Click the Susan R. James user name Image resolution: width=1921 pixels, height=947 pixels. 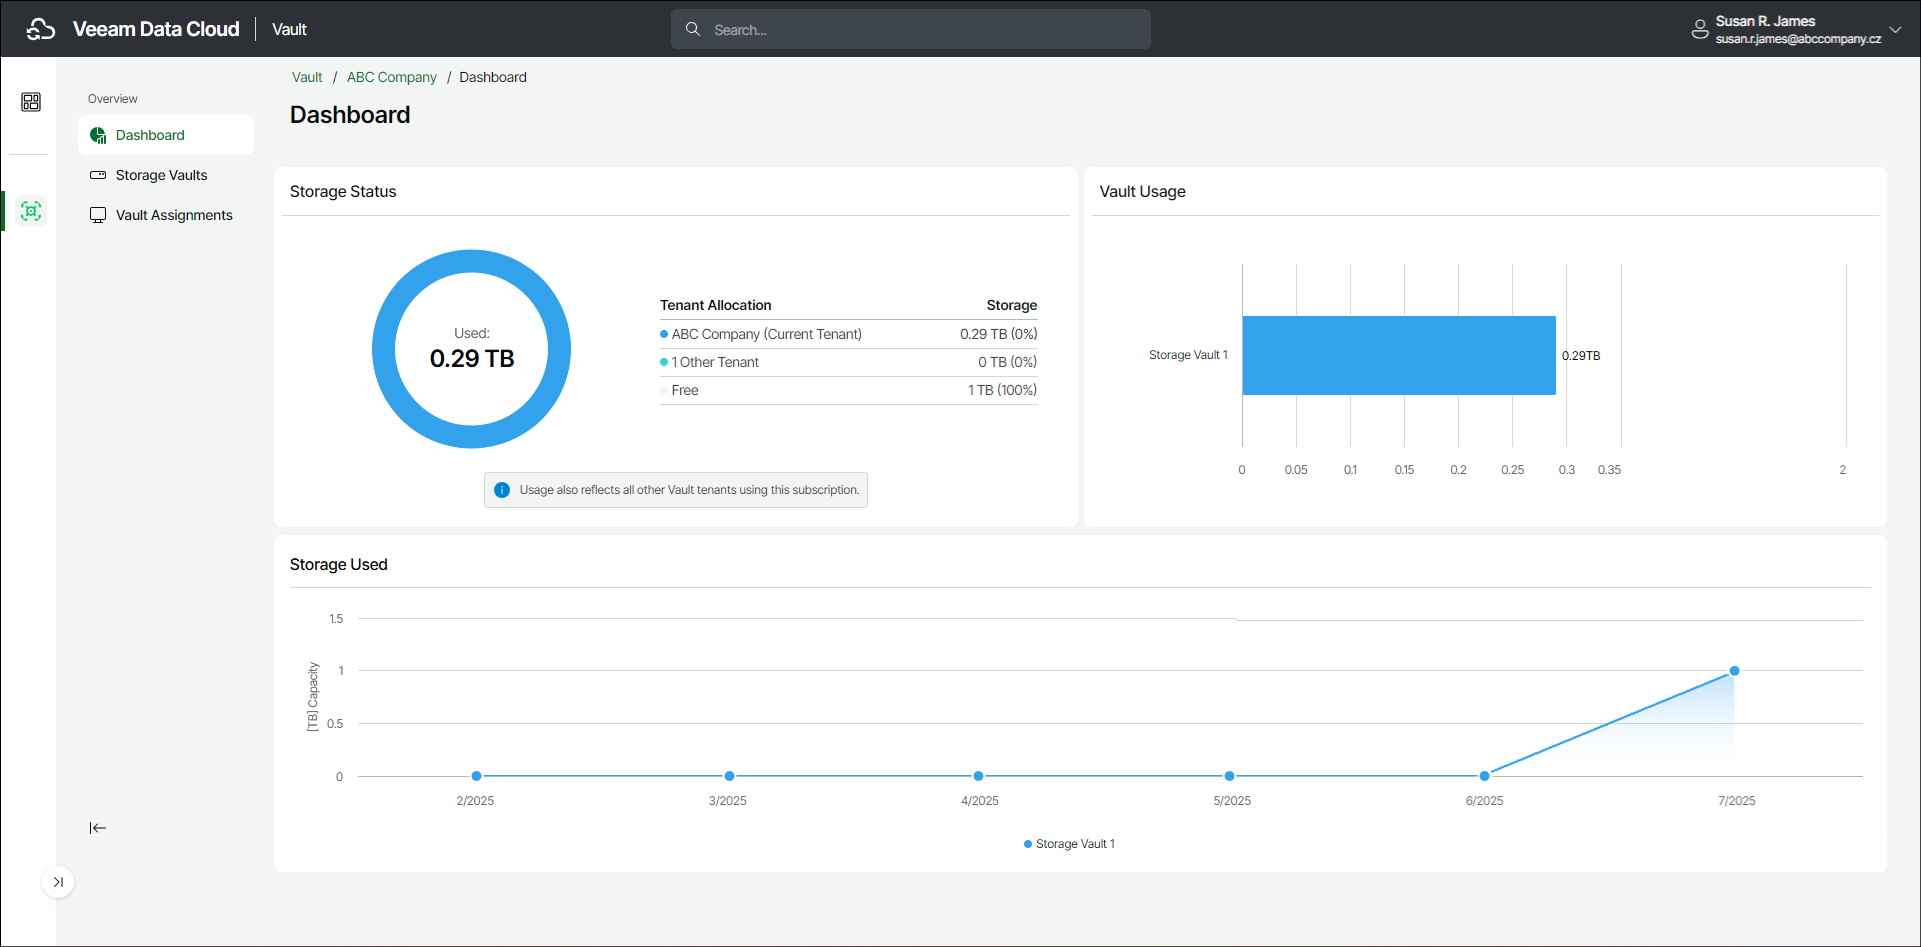pyautogui.click(x=1765, y=21)
